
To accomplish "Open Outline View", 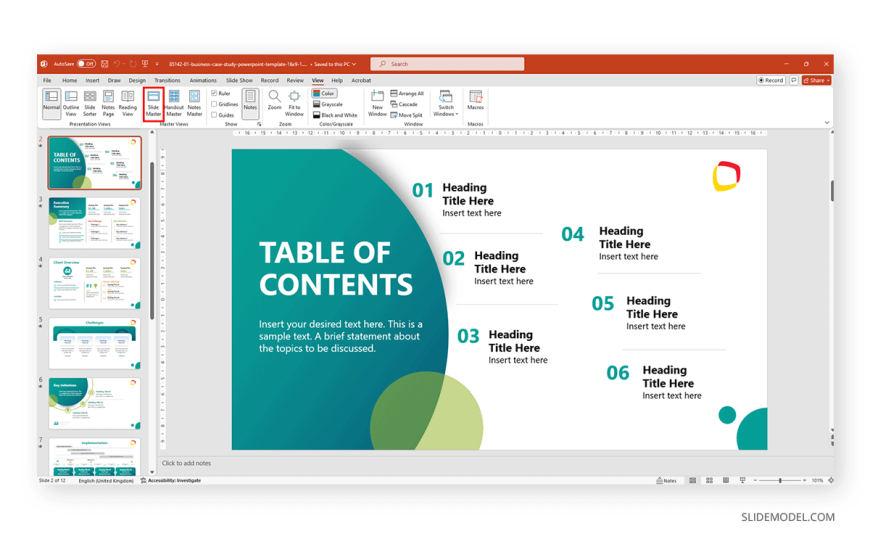I will coord(71,103).
